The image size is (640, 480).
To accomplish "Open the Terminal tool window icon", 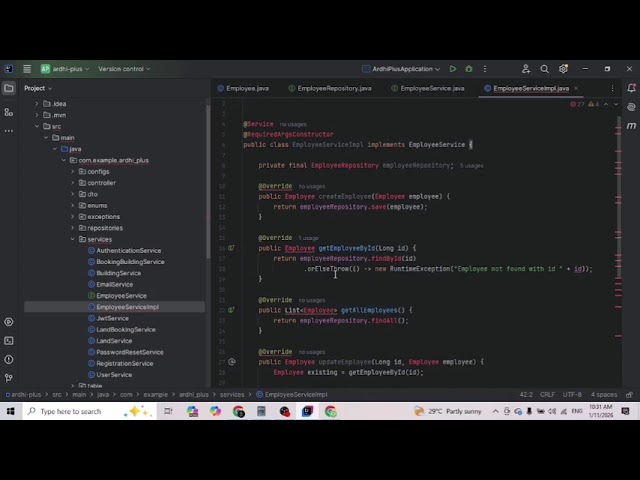I will (x=9, y=341).
